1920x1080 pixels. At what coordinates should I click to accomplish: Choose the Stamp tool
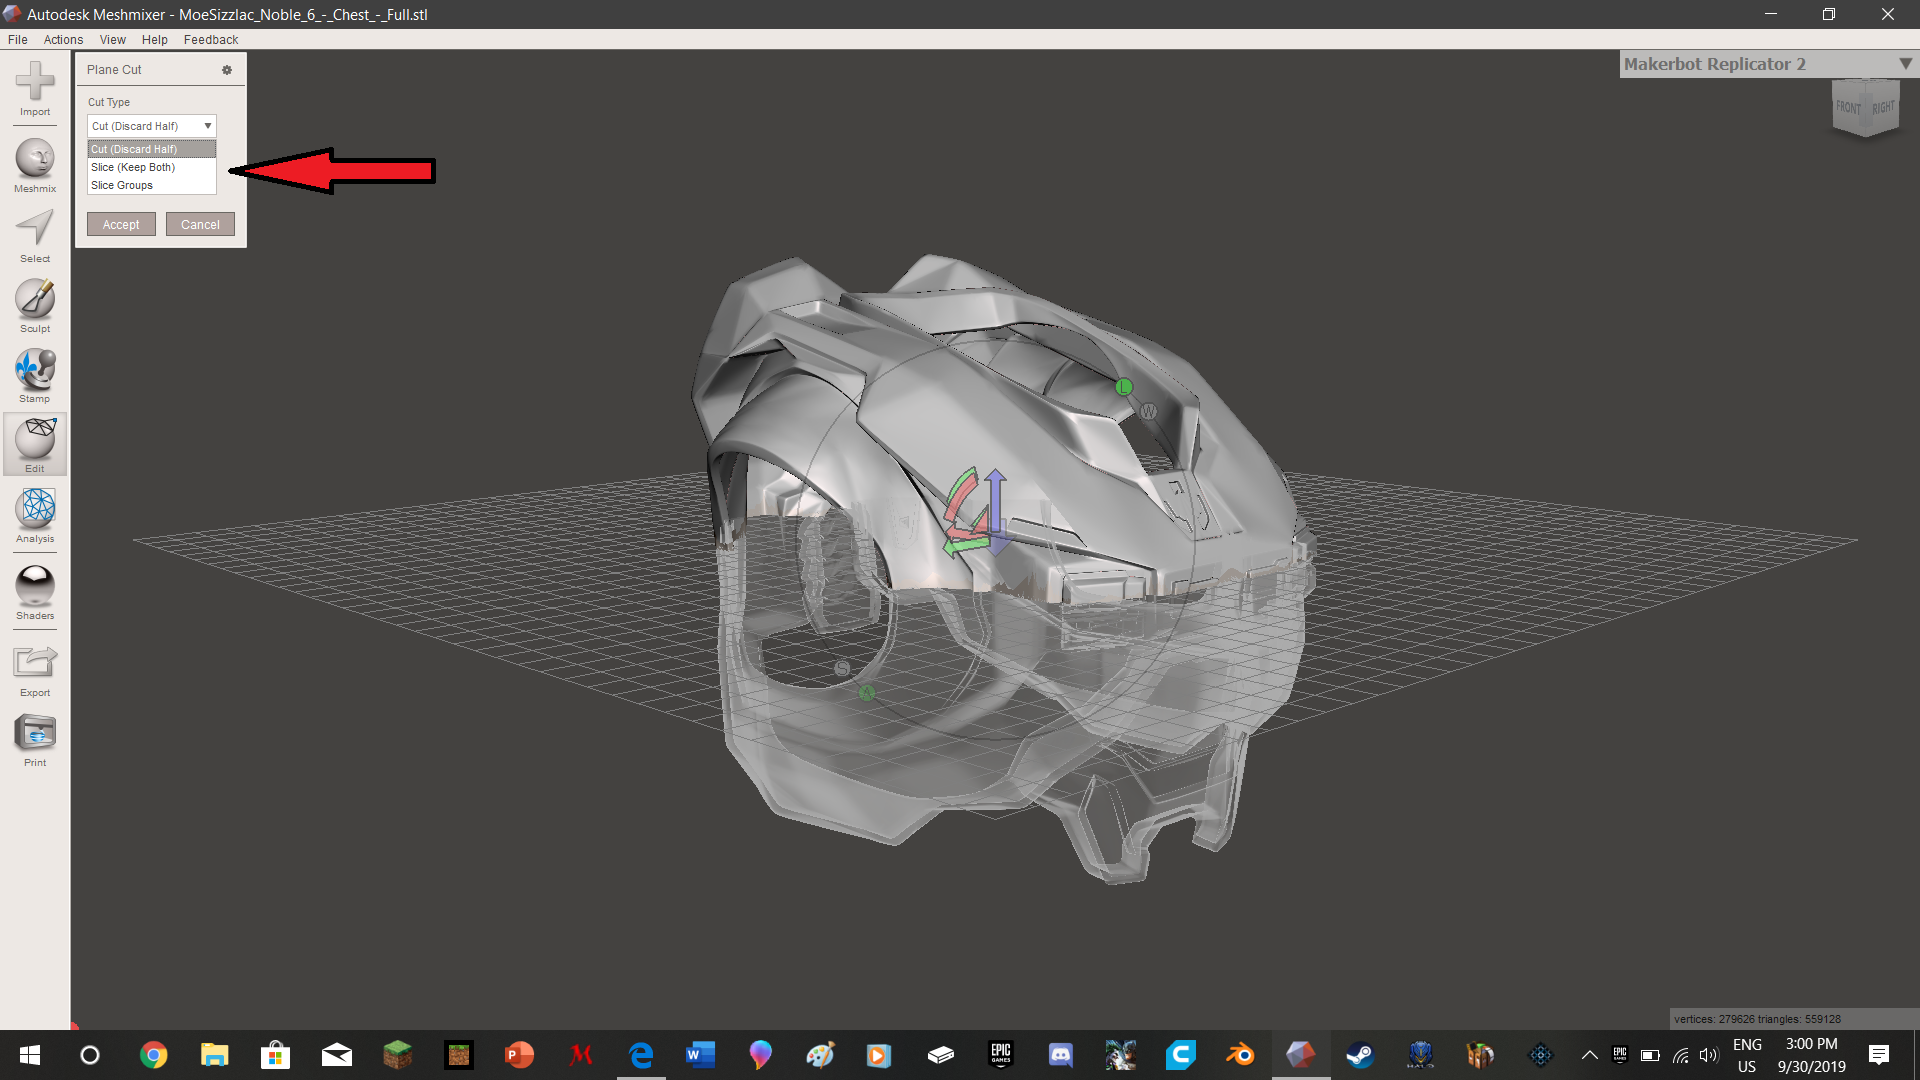pyautogui.click(x=35, y=370)
